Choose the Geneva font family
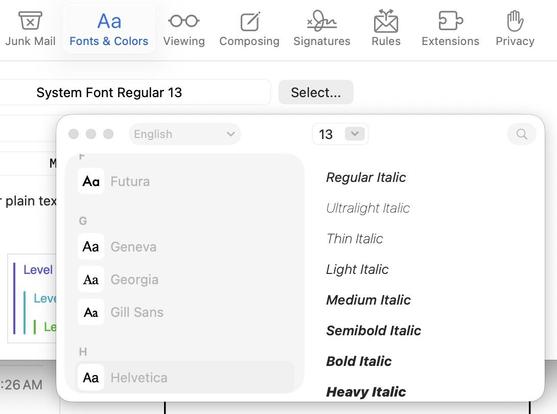Screen dimensions: 557x414 [x=185, y=247]
